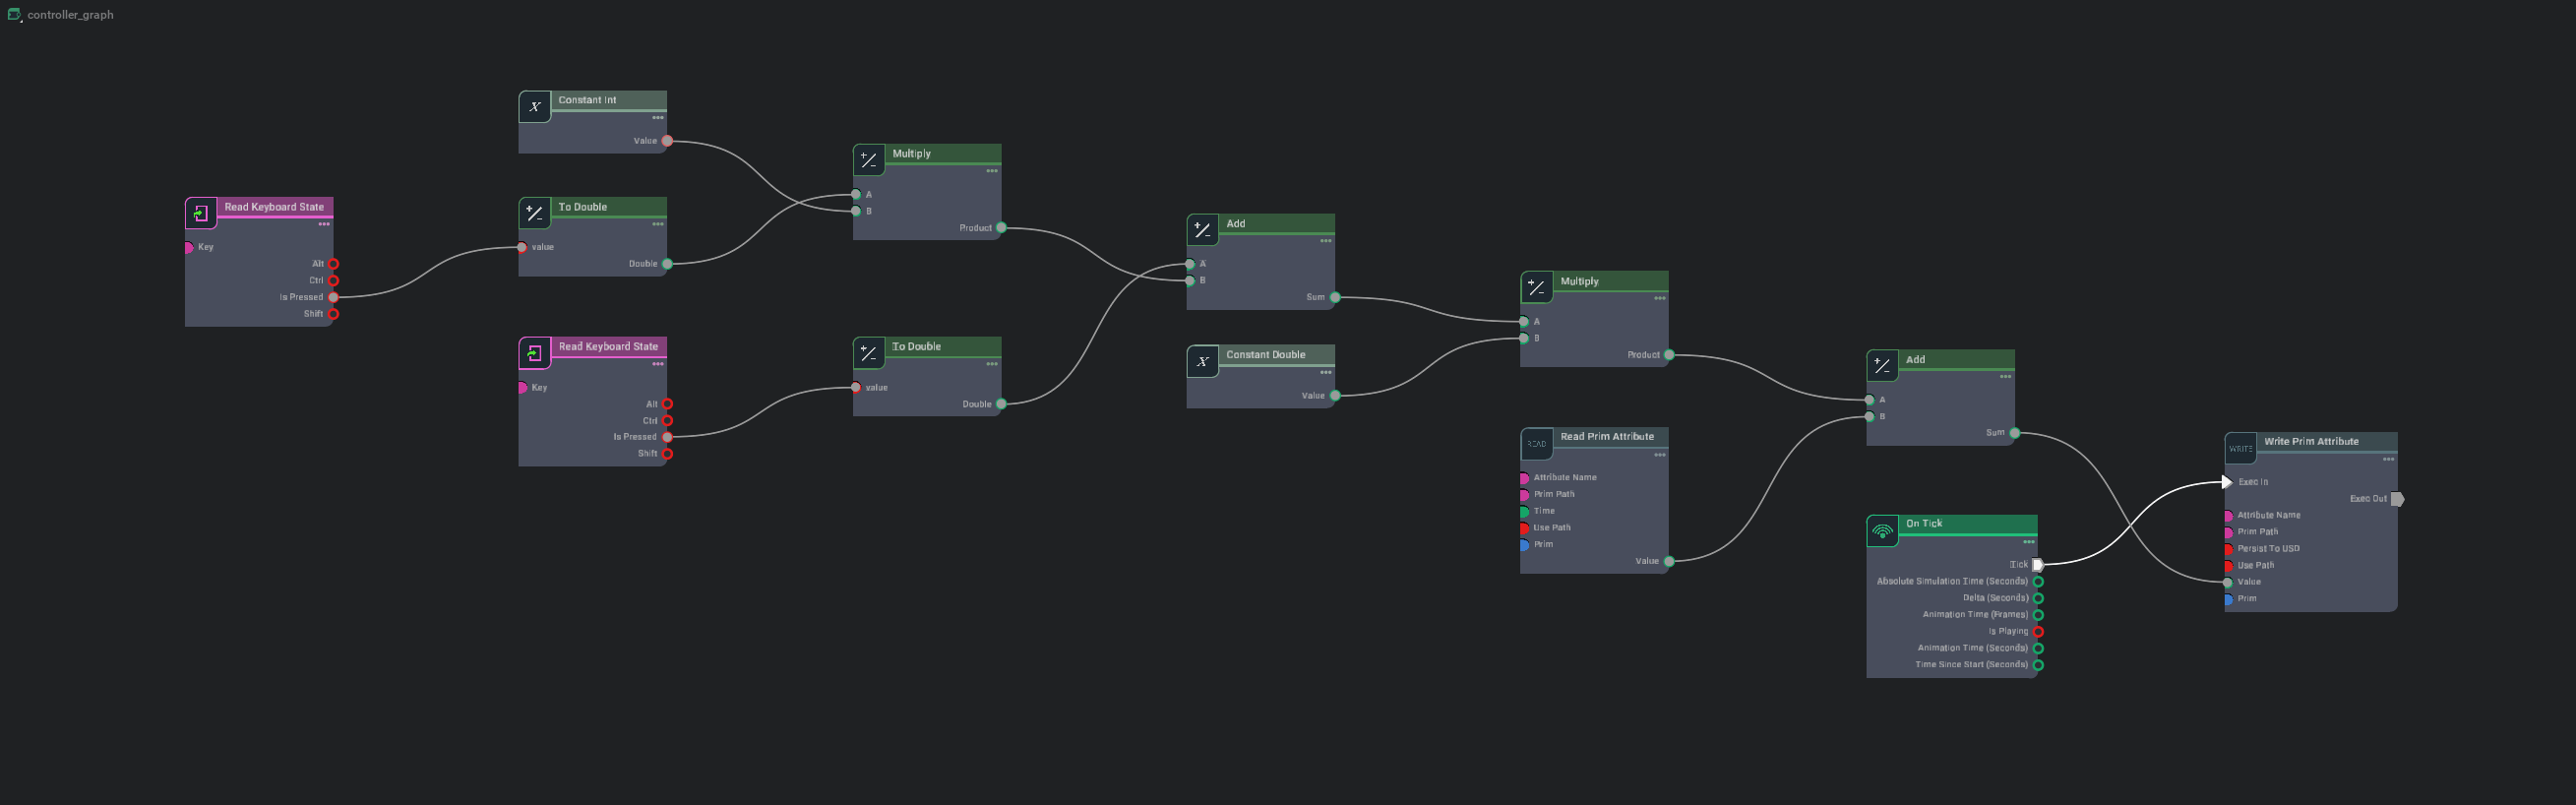Click the Time Since Start (Seconds) port
2576x805 pixels.
[2038, 665]
